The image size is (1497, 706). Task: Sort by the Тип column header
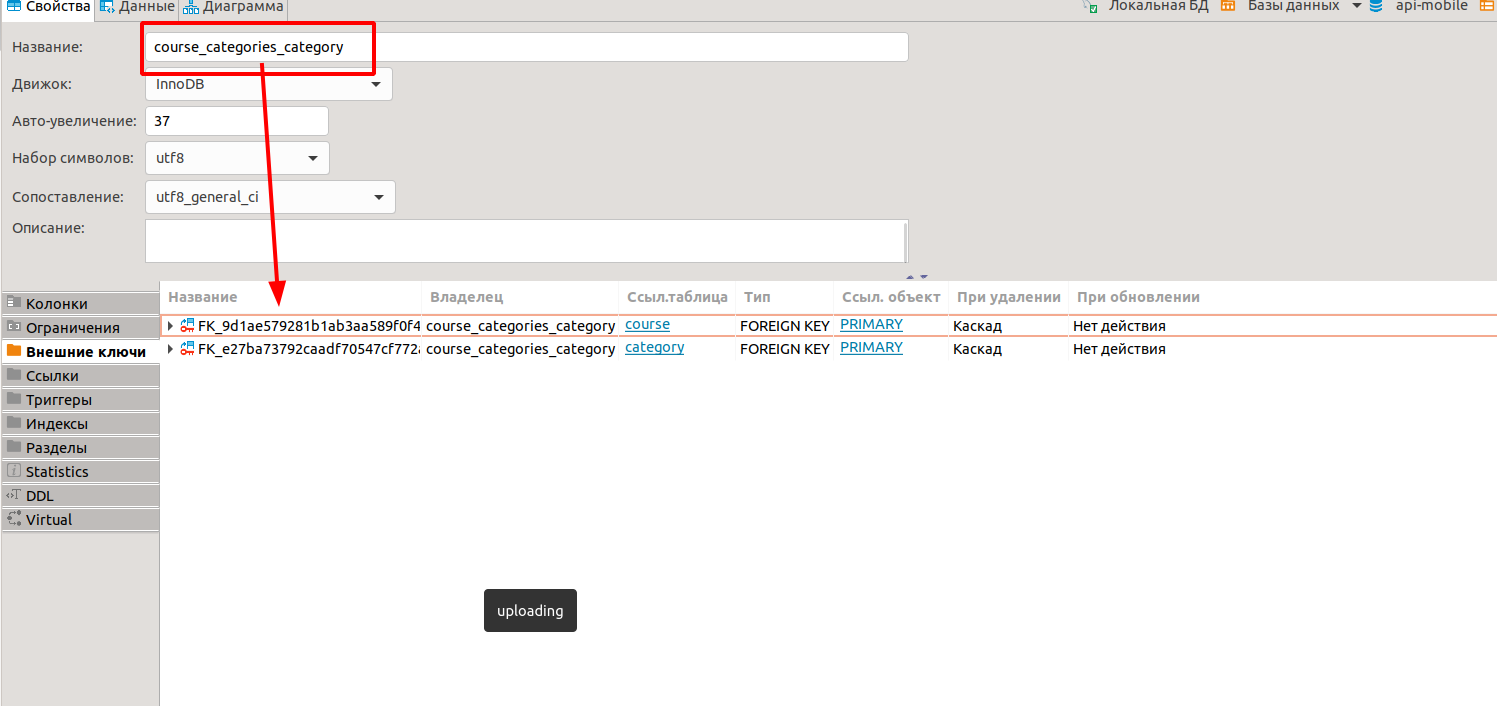(757, 297)
